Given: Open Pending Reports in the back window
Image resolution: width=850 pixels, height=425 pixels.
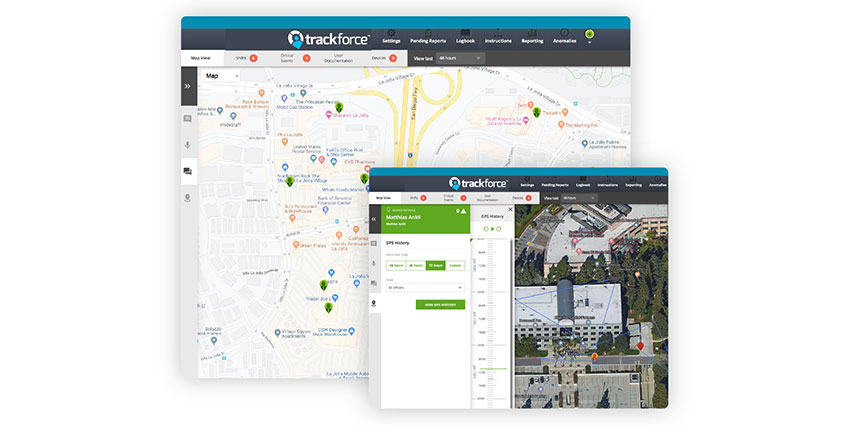Looking at the screenshot, I should click(428, 36).
